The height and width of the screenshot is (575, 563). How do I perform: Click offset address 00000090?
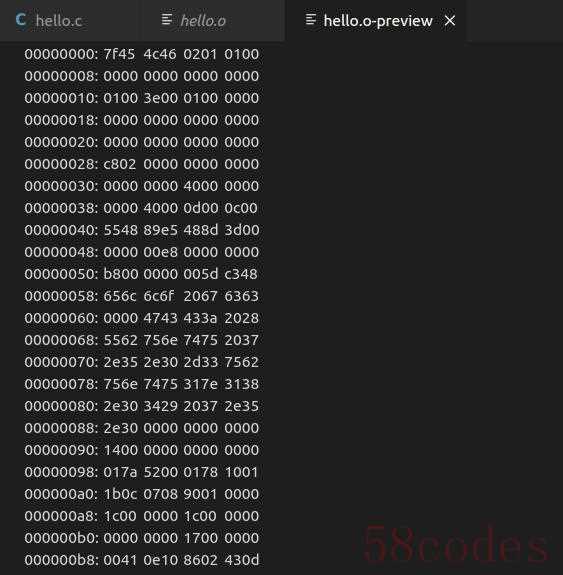(x=61, y=450)
